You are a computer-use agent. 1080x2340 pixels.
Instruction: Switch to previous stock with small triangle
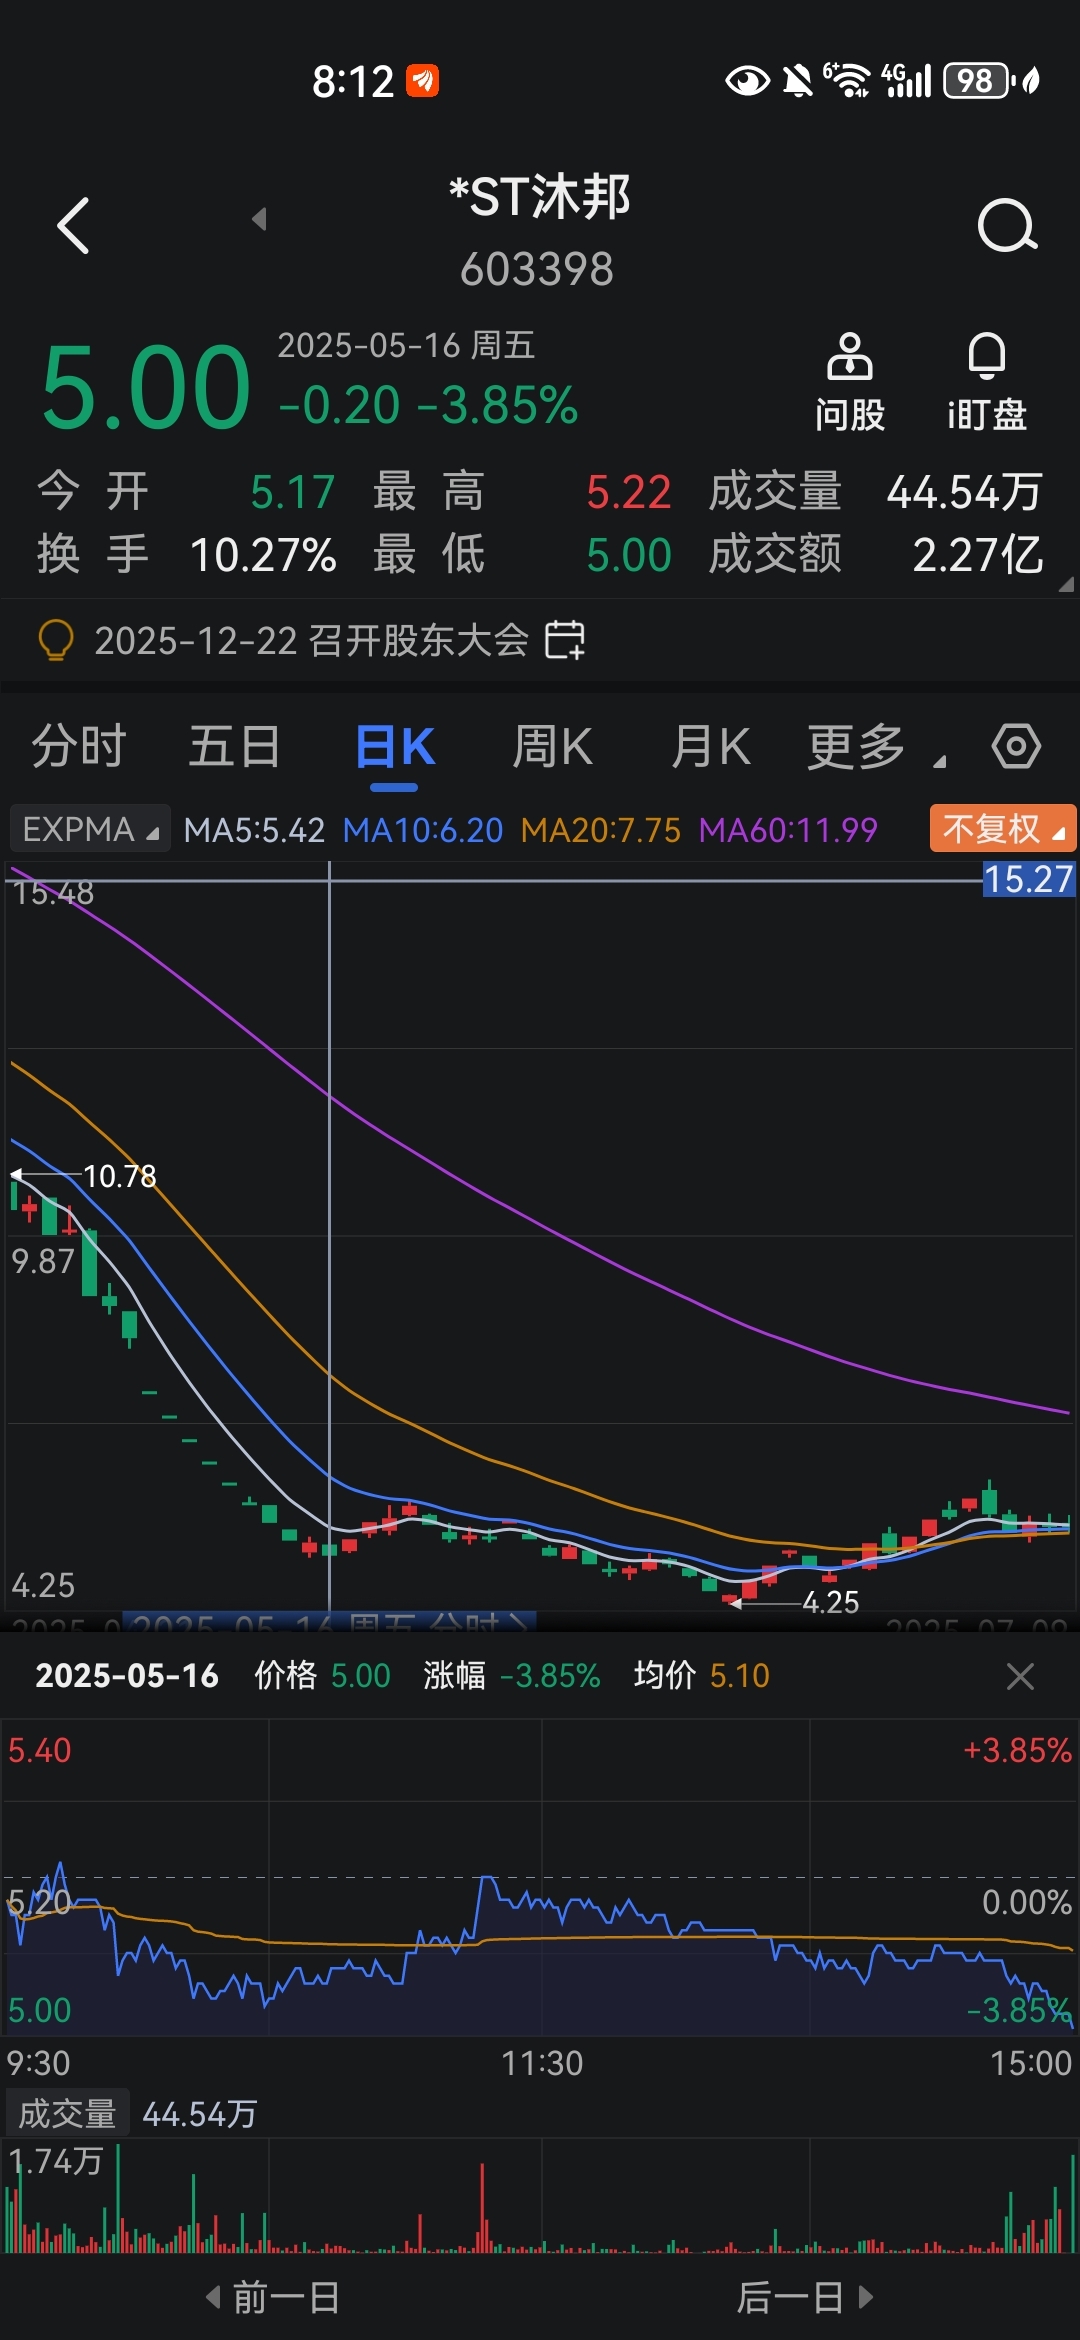259,218
